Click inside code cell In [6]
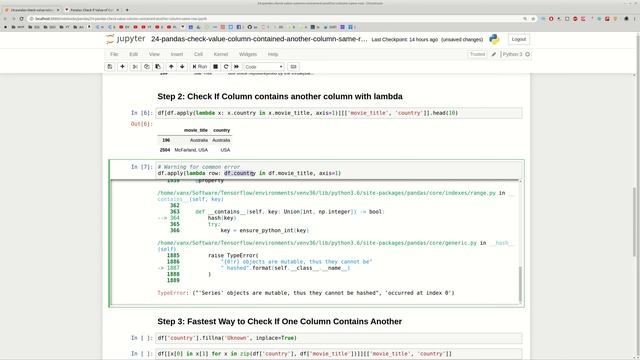Screen dimensions: 640x360 click(338, 113)
